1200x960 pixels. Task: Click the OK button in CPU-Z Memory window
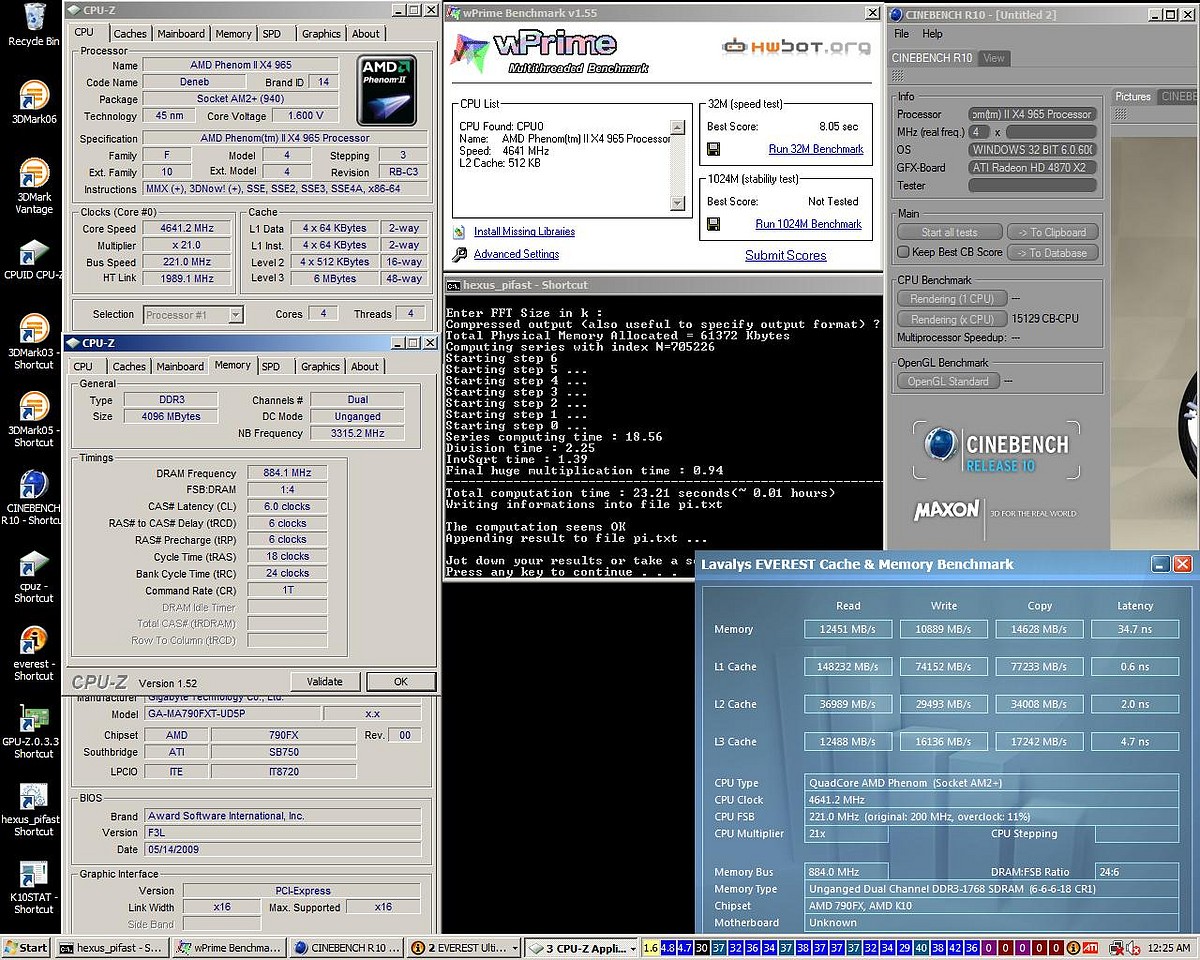(401, 681)
